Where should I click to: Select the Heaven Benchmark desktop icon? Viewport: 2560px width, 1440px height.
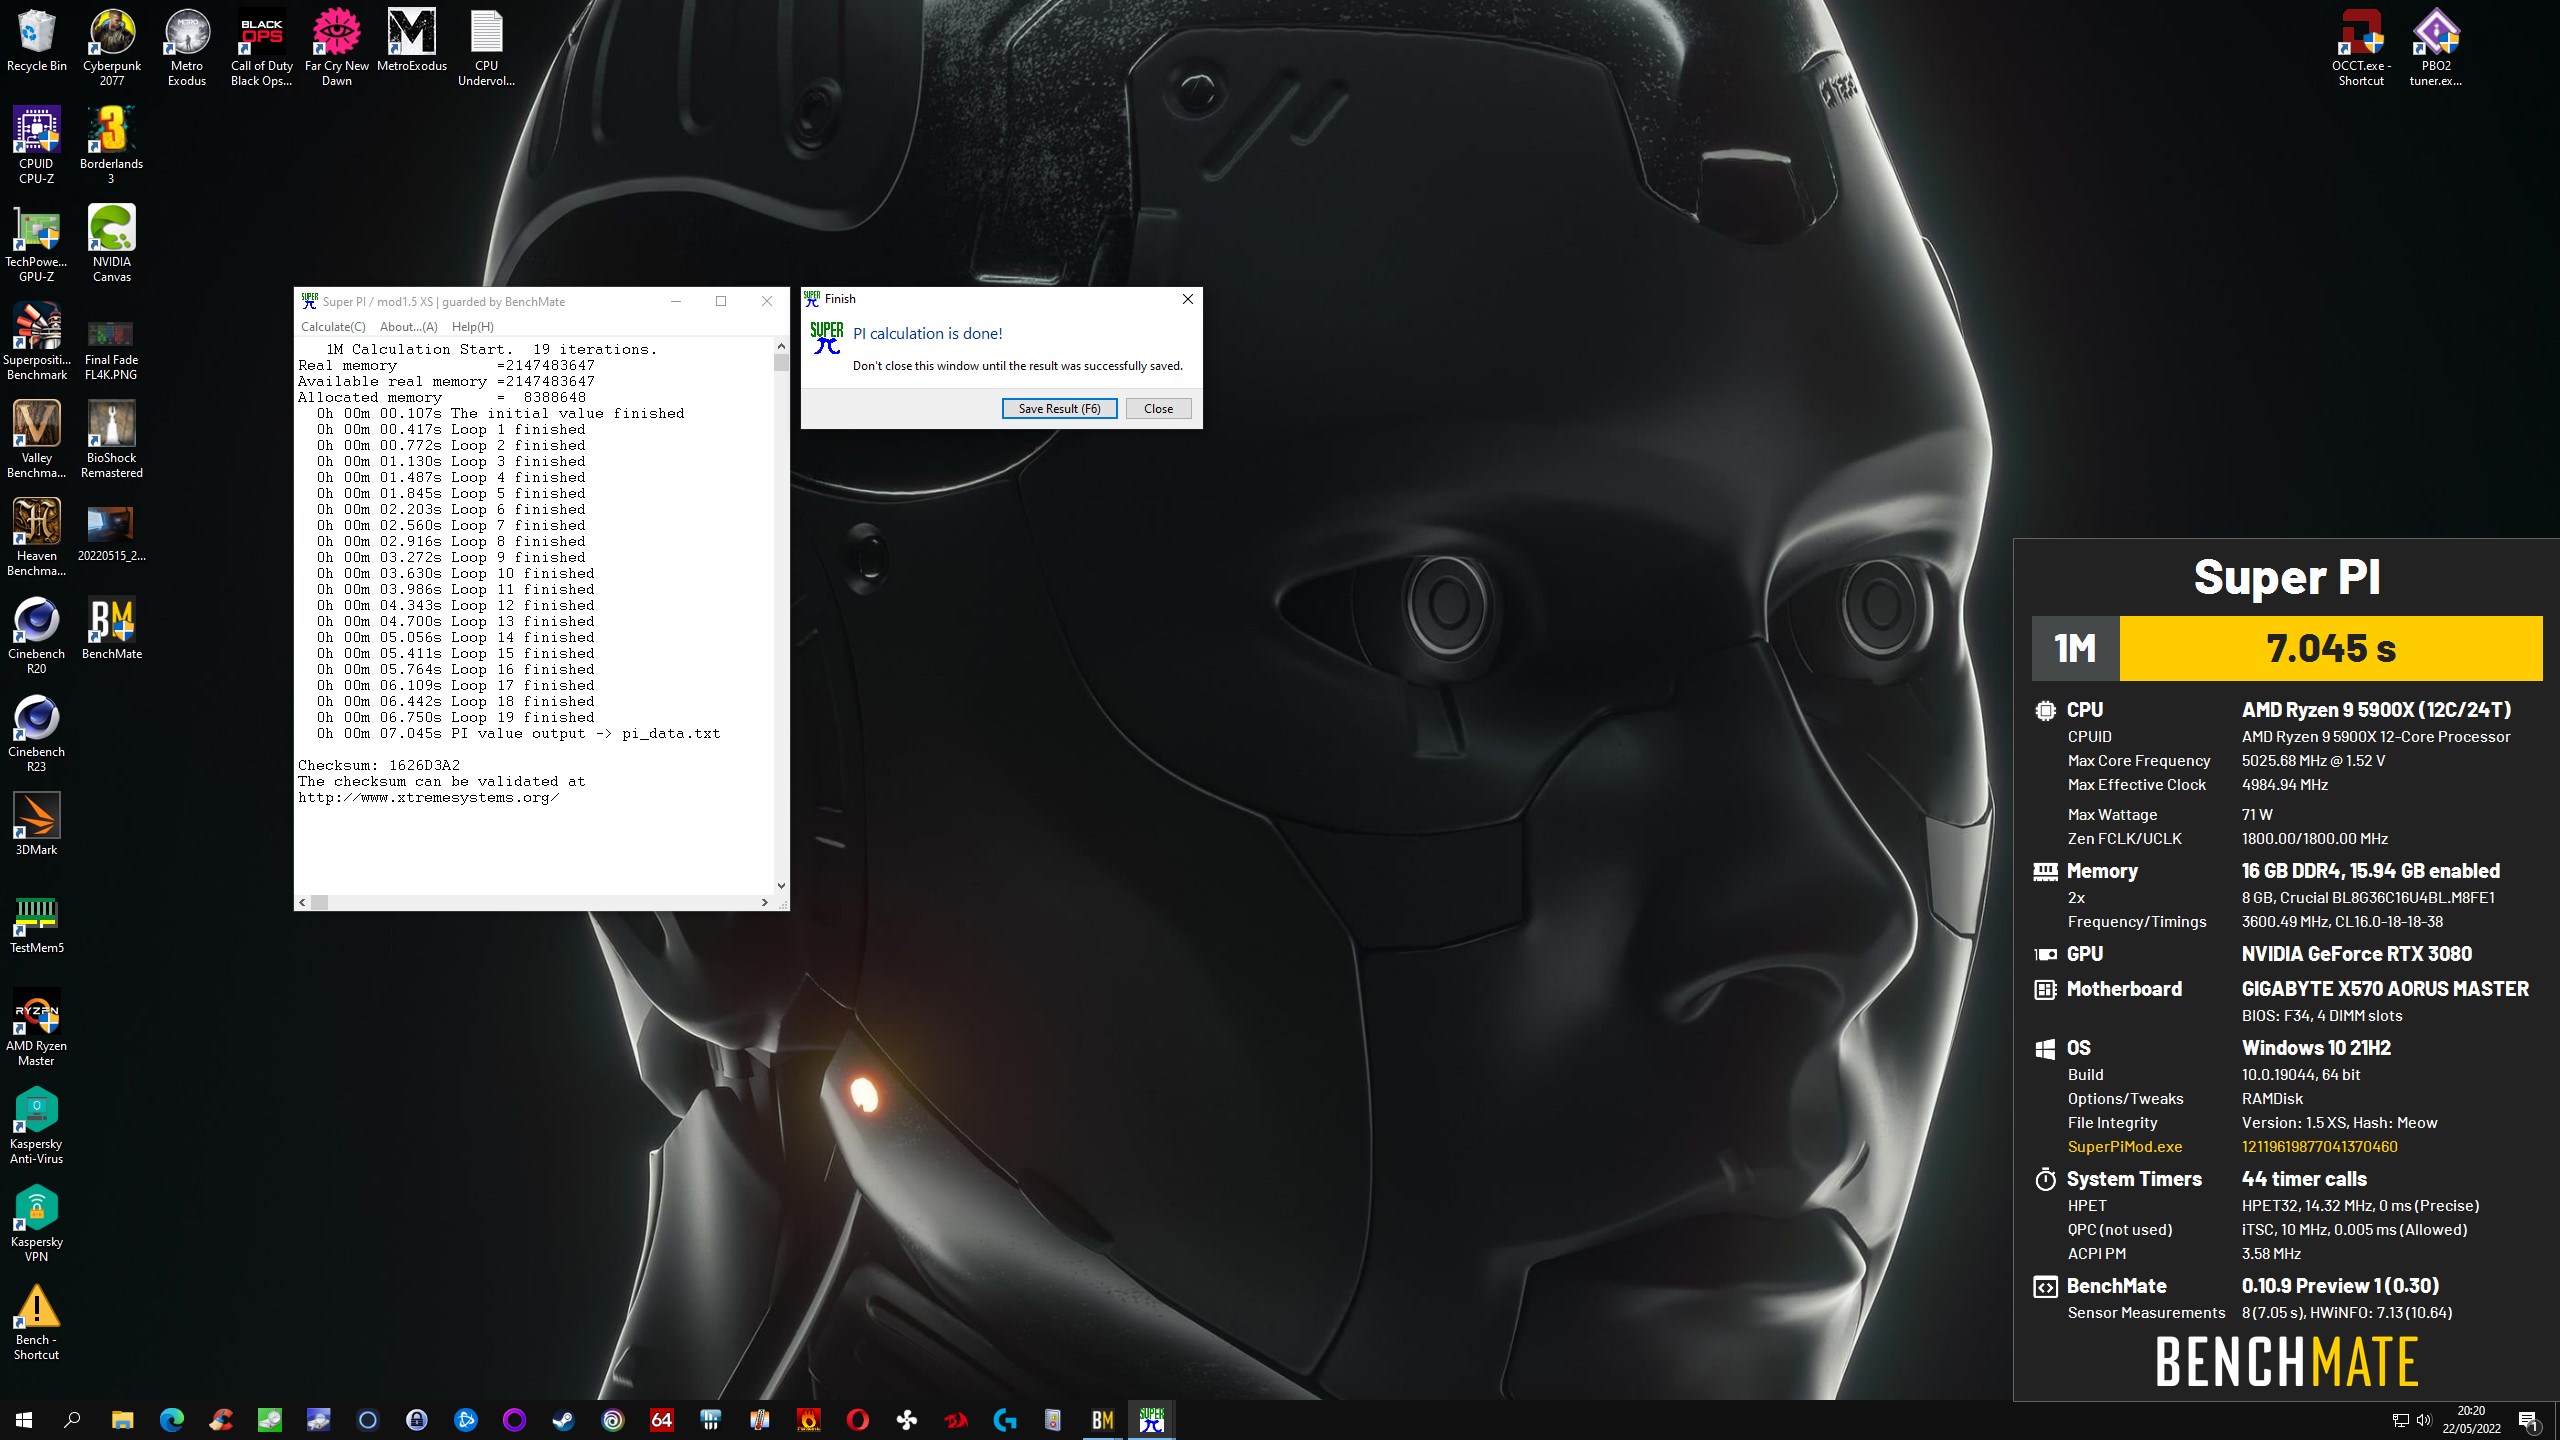[37, 538]
